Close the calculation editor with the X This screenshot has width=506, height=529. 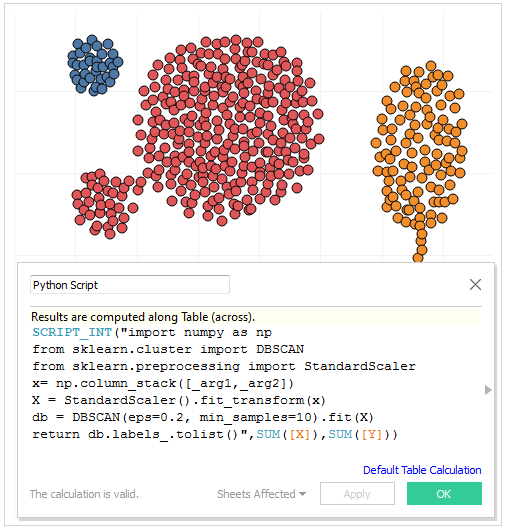475,285
